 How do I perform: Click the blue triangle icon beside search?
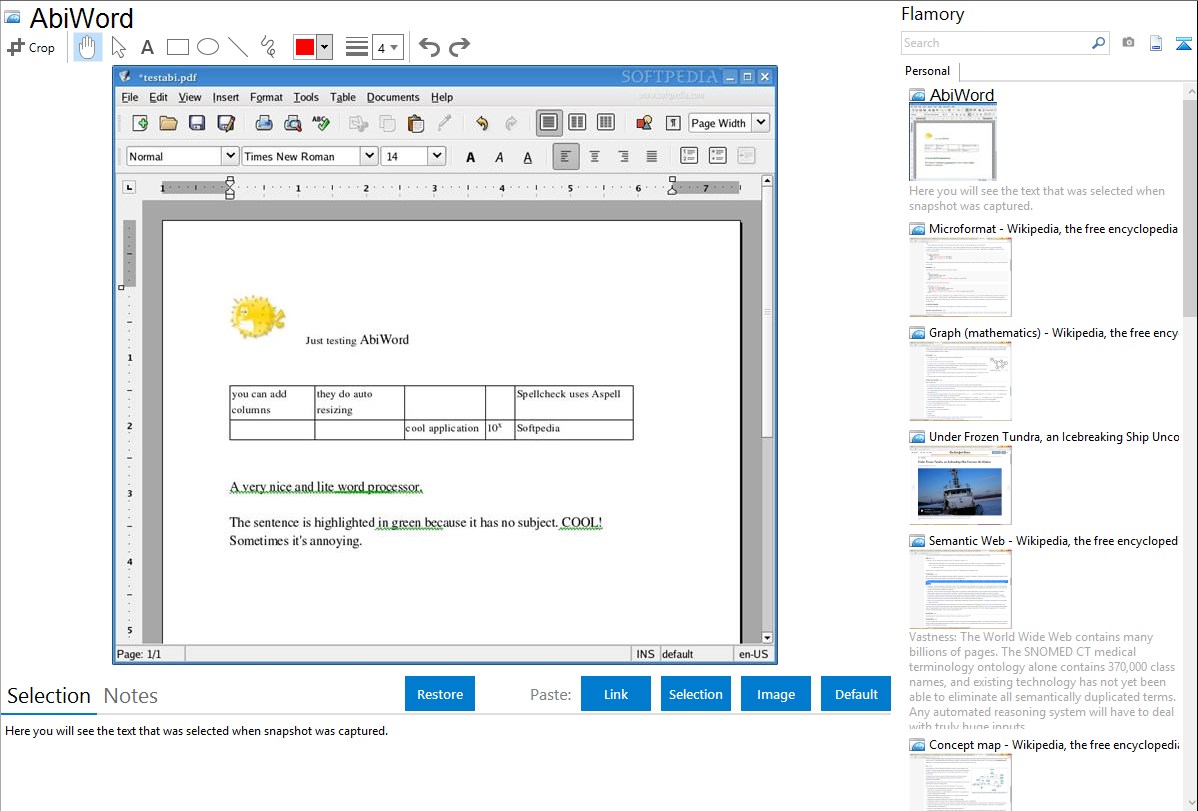(1183, 43)
